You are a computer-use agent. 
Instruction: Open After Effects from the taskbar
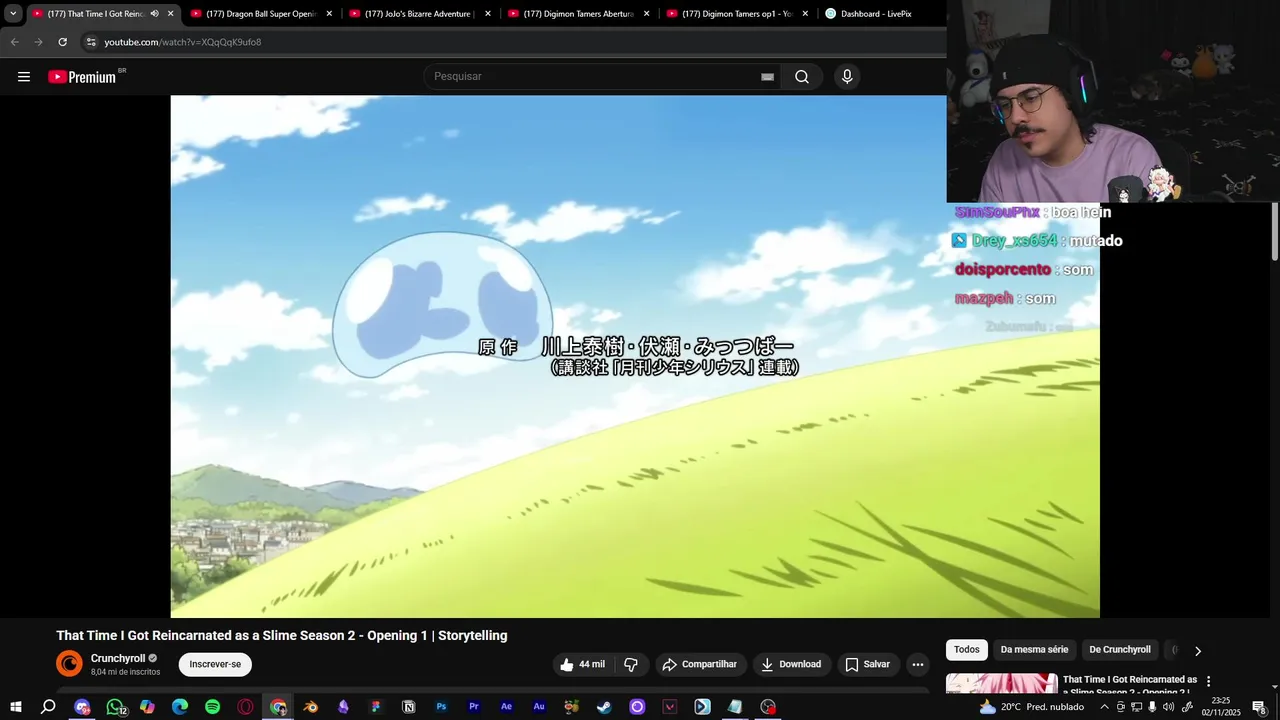(x=507, y=707)
